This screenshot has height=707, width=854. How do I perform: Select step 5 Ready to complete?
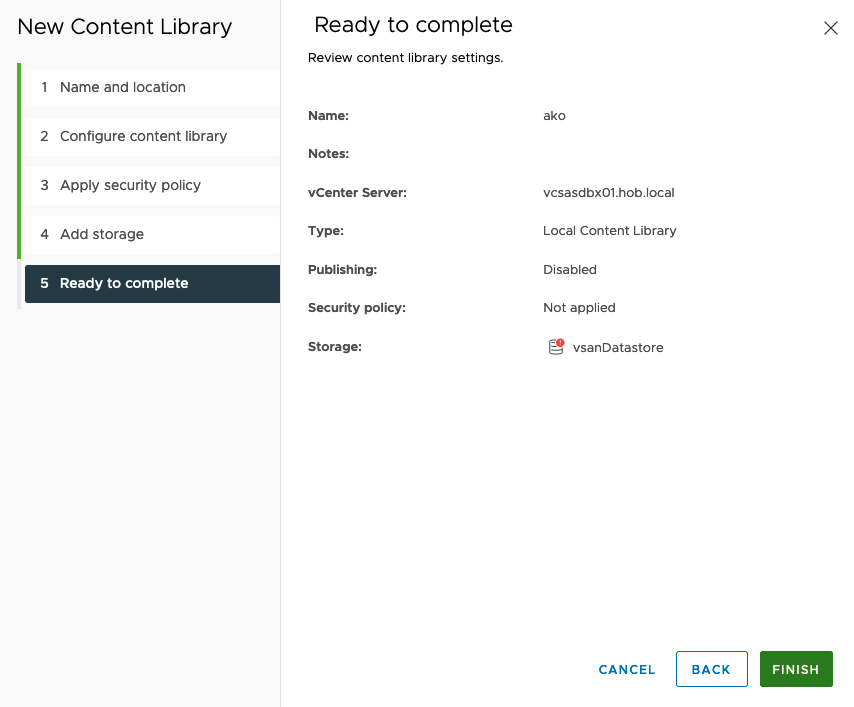[x=124, y=283]
